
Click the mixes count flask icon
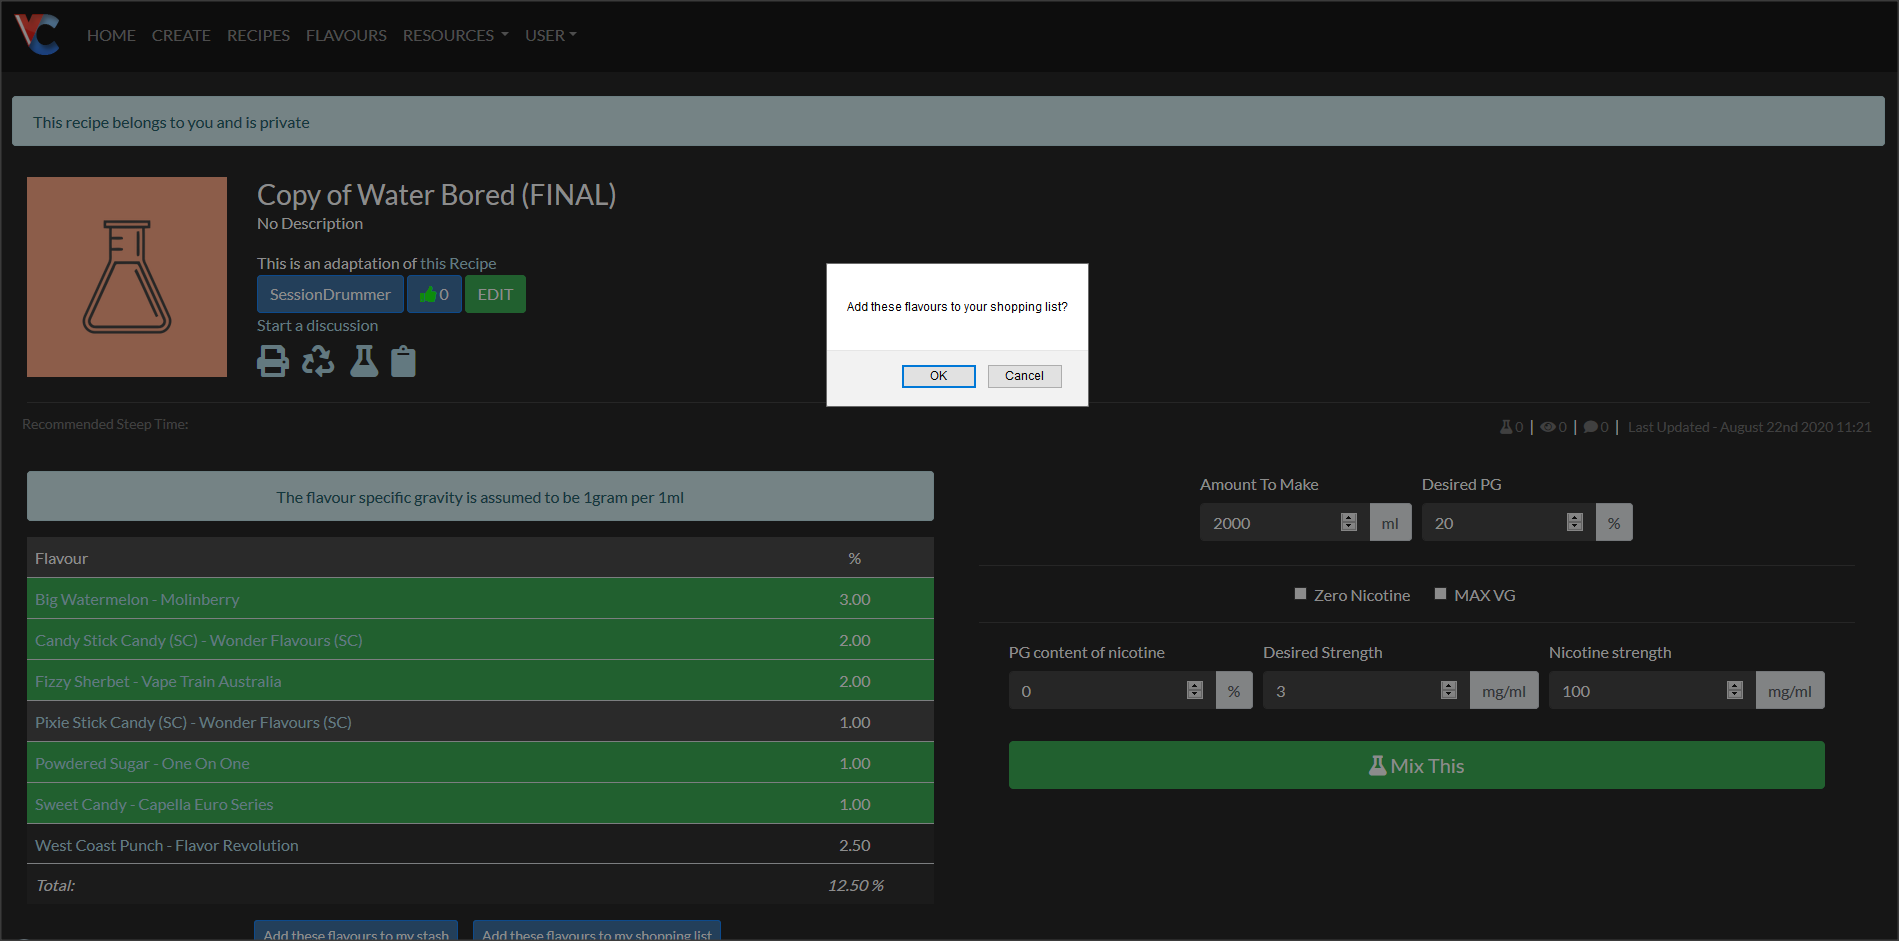[x=1506, y=427]
